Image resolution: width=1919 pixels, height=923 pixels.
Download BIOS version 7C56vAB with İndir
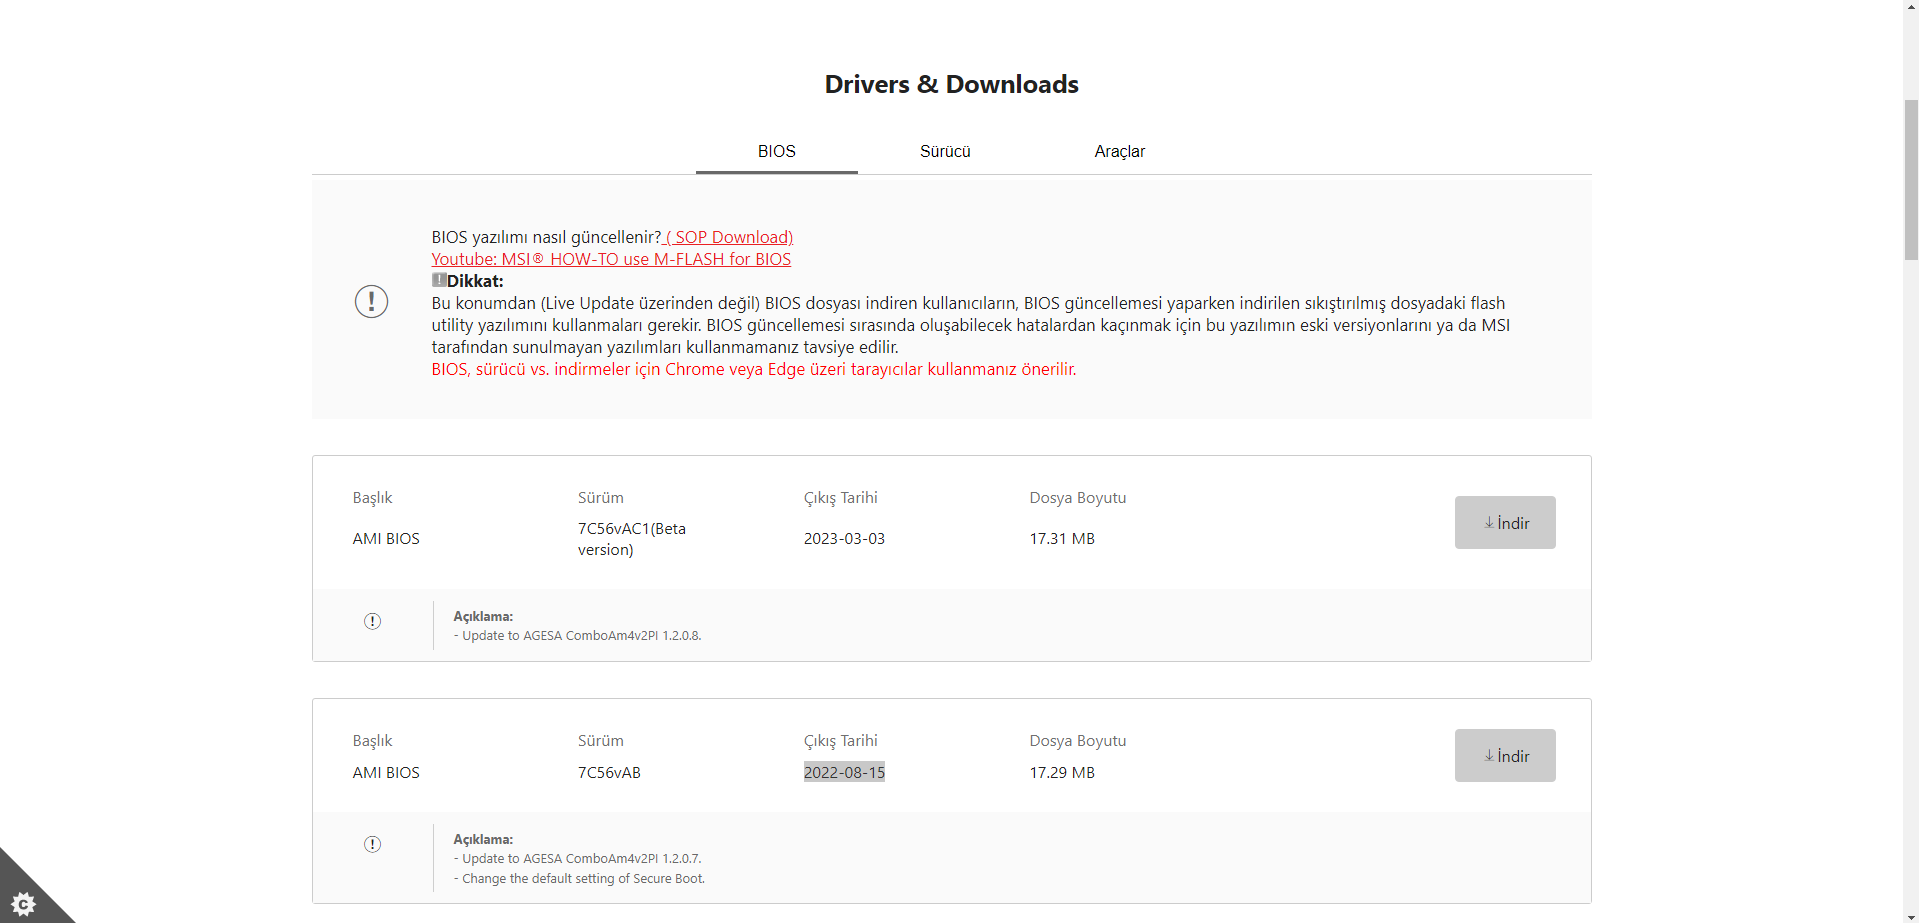1505,755
